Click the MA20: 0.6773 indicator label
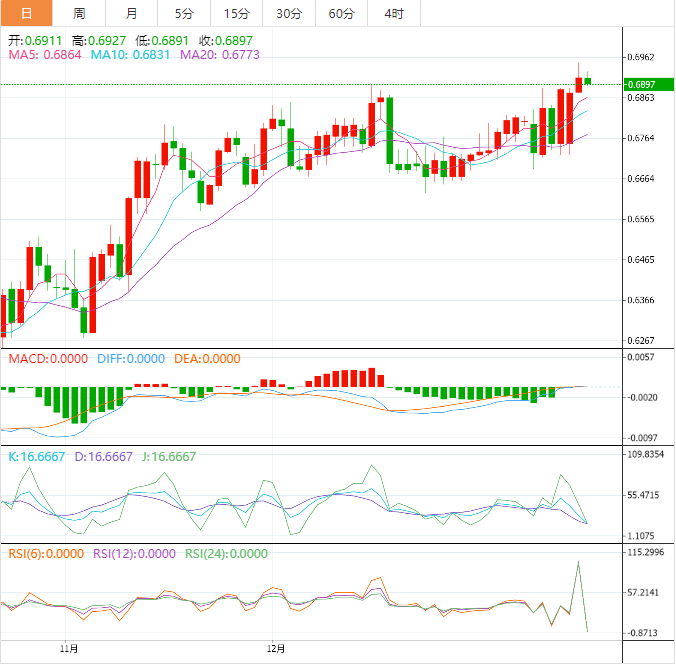The image size is (676, 669). (x=219, y=55)
